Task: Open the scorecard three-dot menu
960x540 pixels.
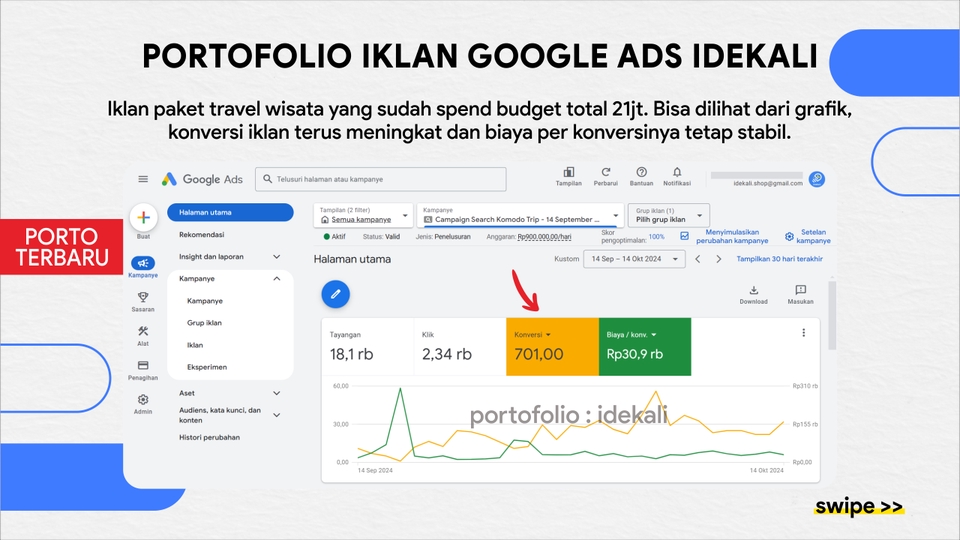Action: coord(803,332)
